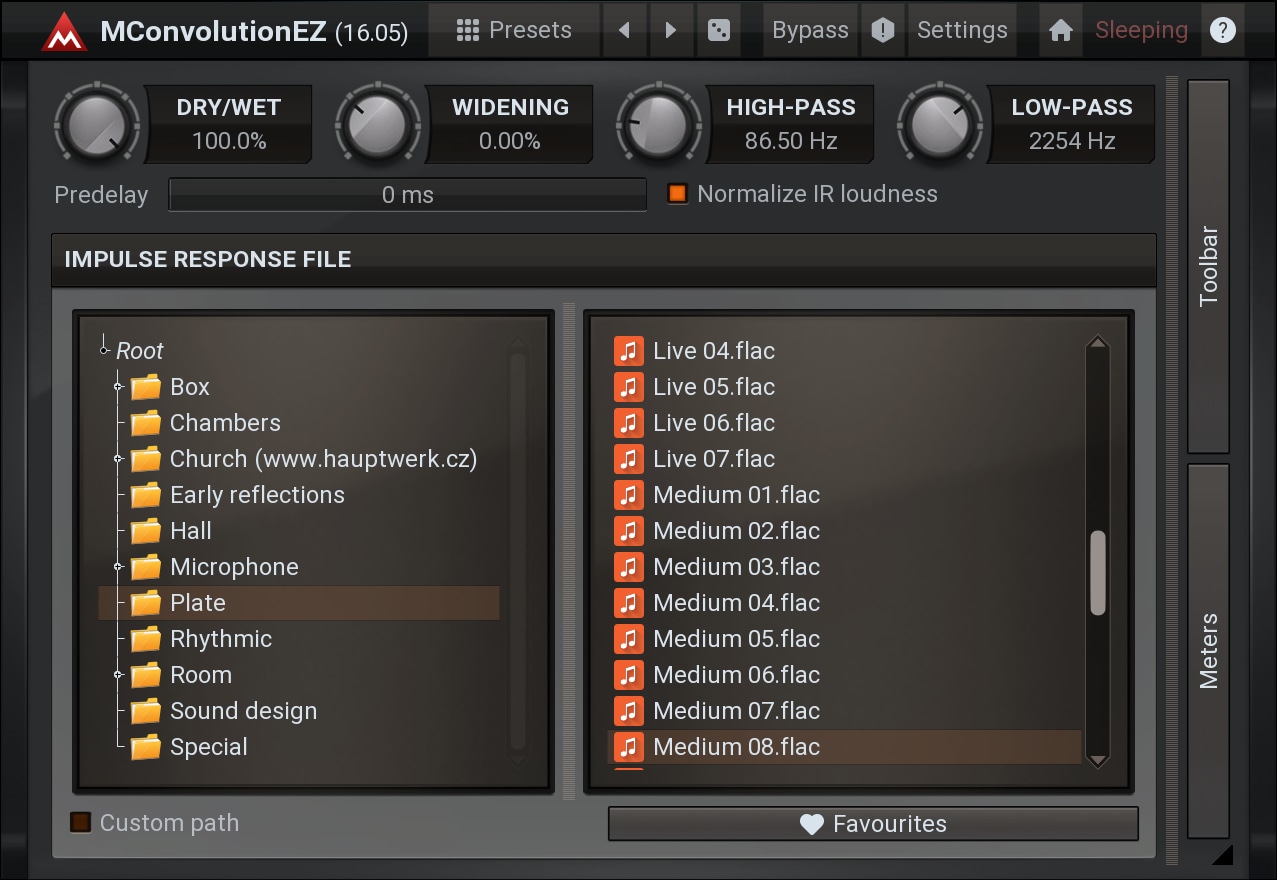
Task: Load the previous preset arrow
Action: coord(625,30)
